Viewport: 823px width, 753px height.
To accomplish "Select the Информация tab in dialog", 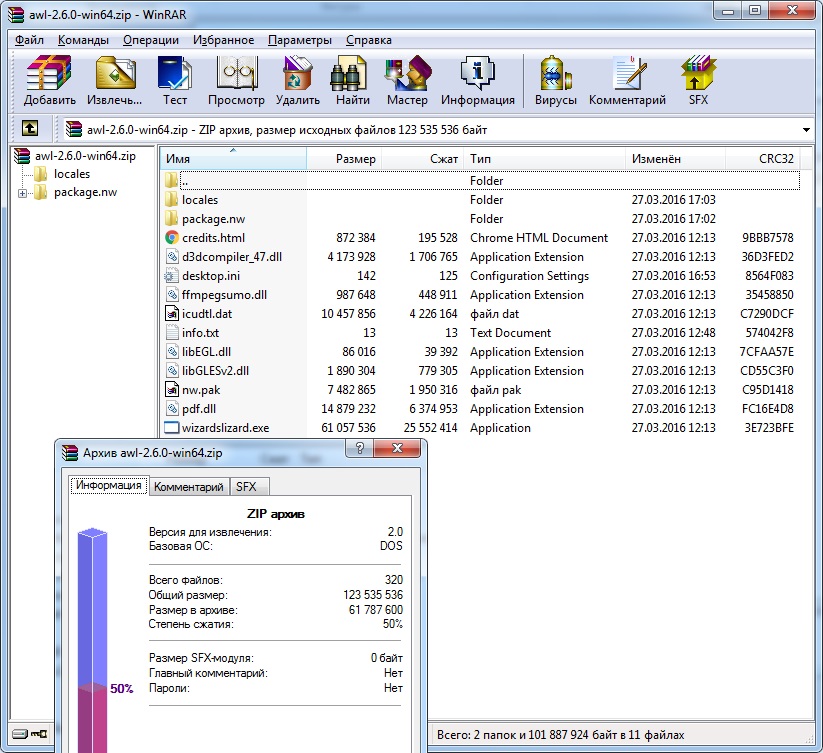I will coord(109,485).
